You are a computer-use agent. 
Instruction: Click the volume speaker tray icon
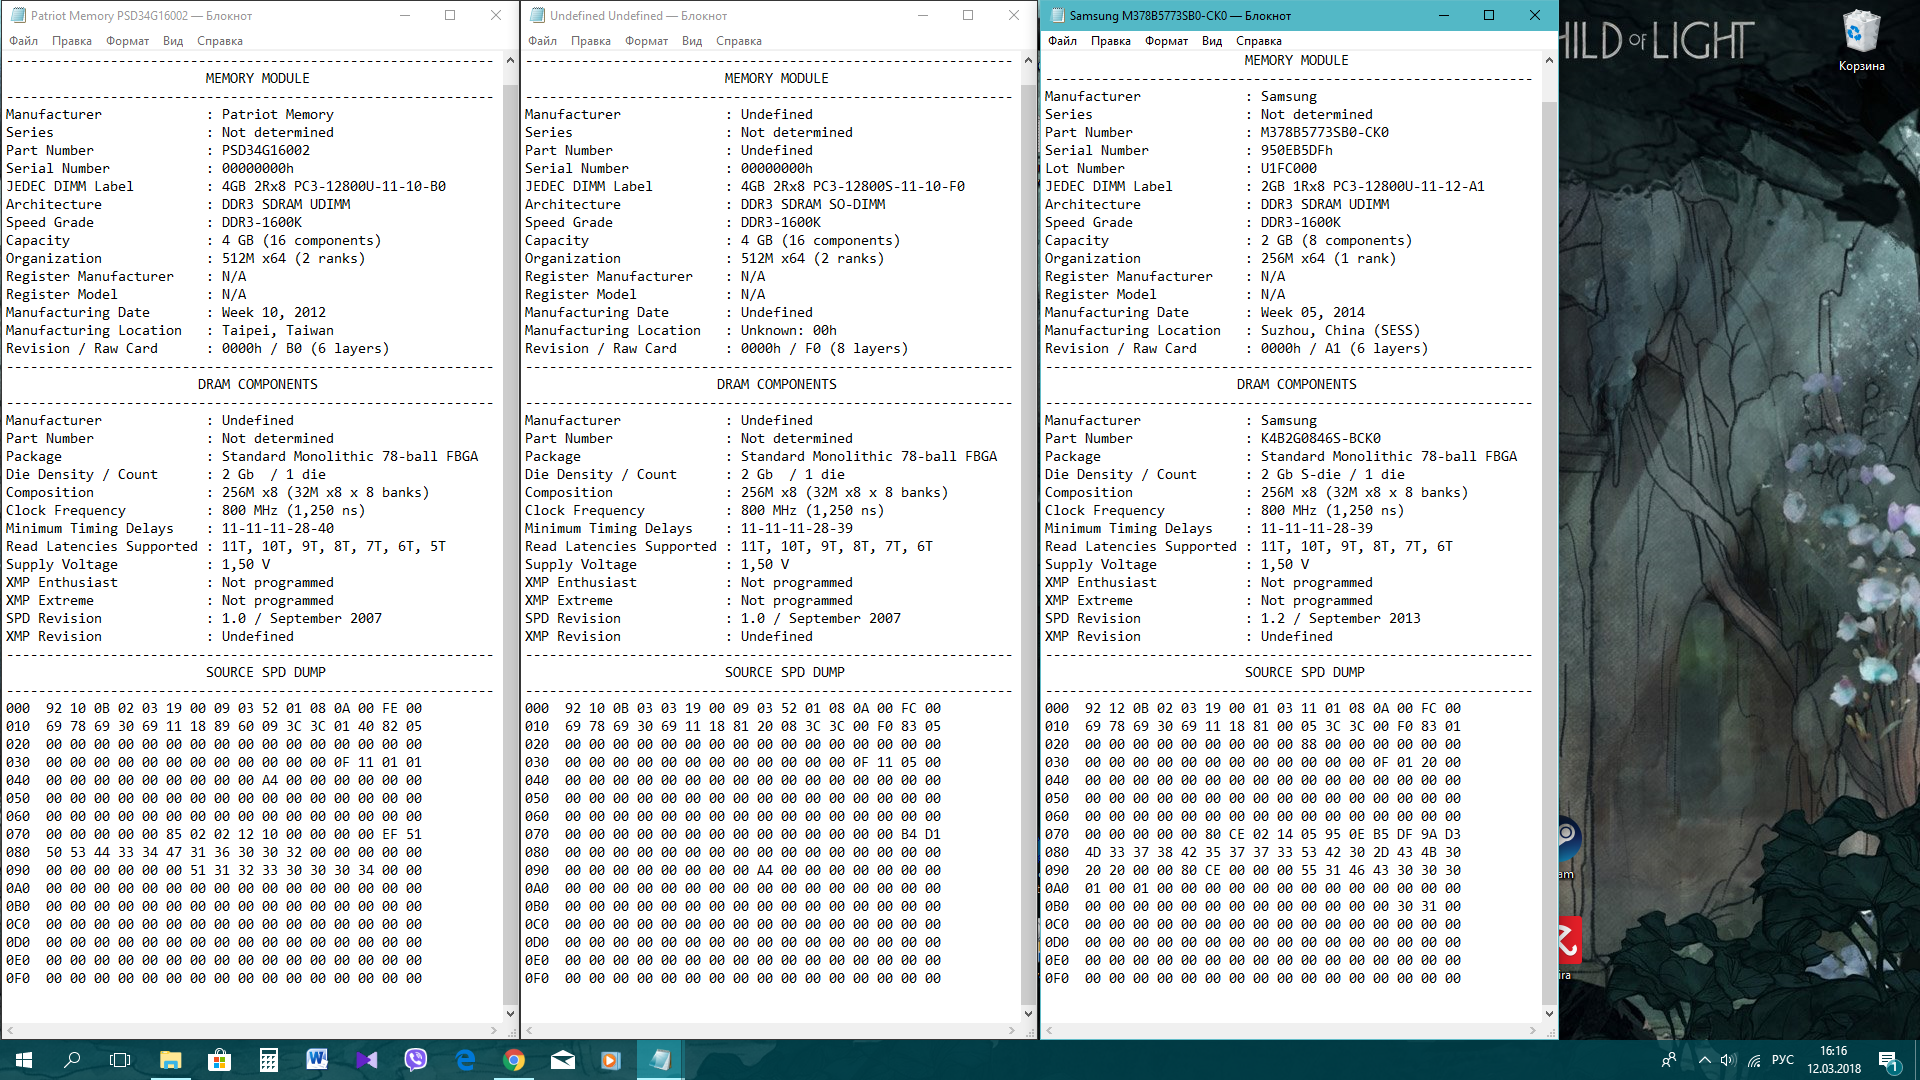point(1729,1060)
